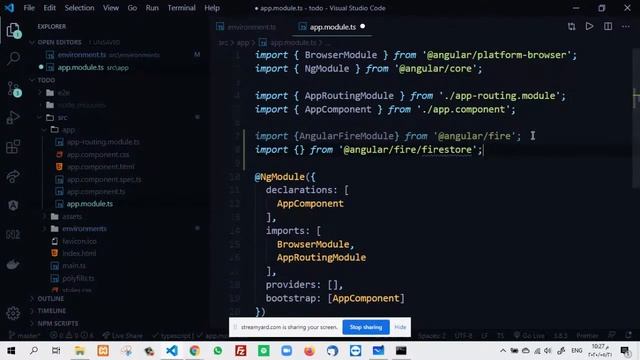The image size is (640, 360).
Task: Open polyfills.ts in the file tree
Action: coord(78,278)
